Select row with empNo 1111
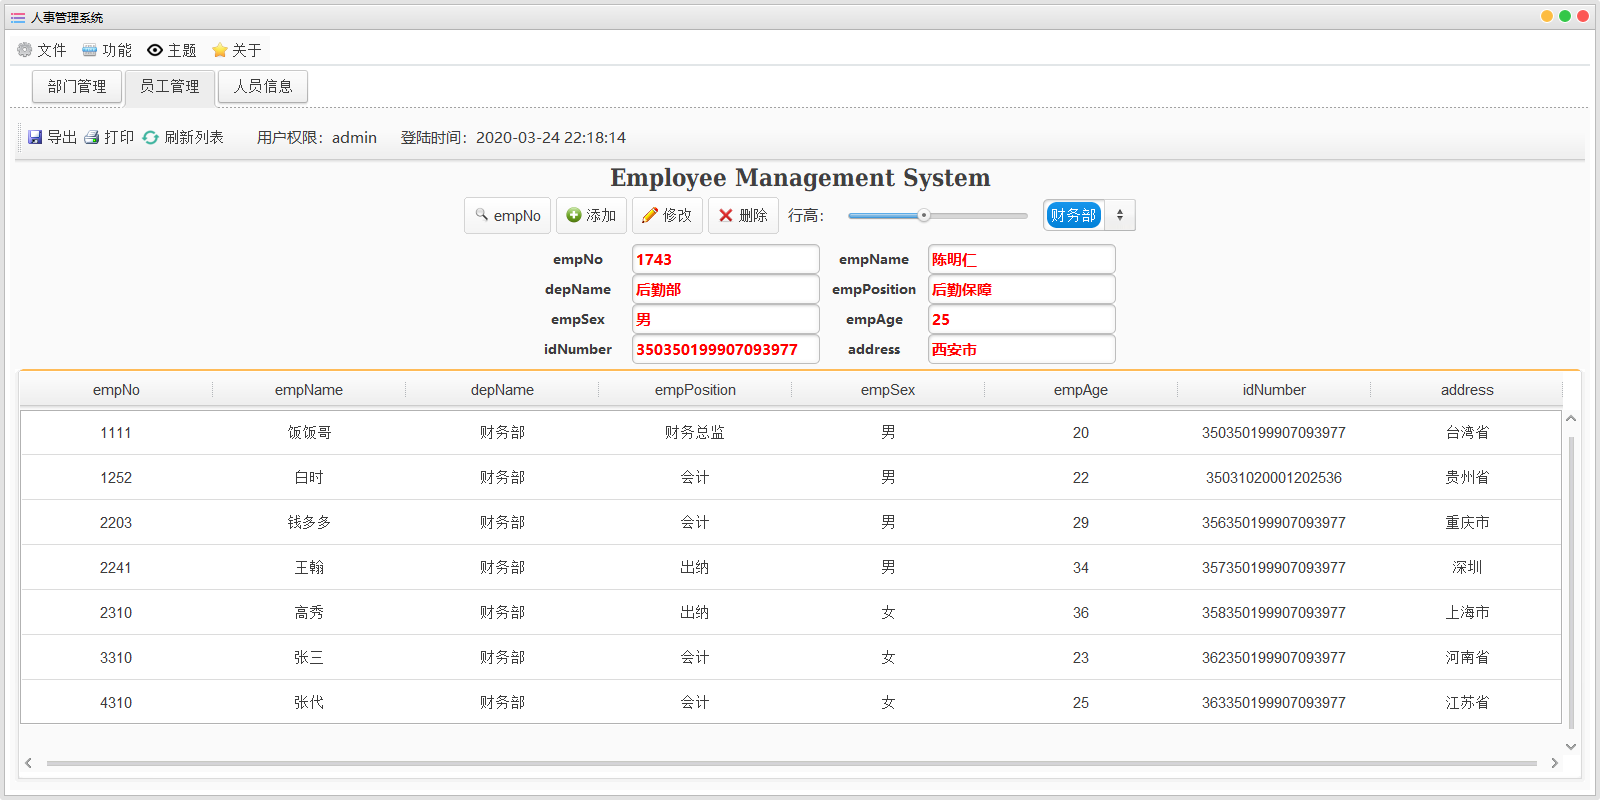The width and height of the screenshot is (1600, 800). 790,433
